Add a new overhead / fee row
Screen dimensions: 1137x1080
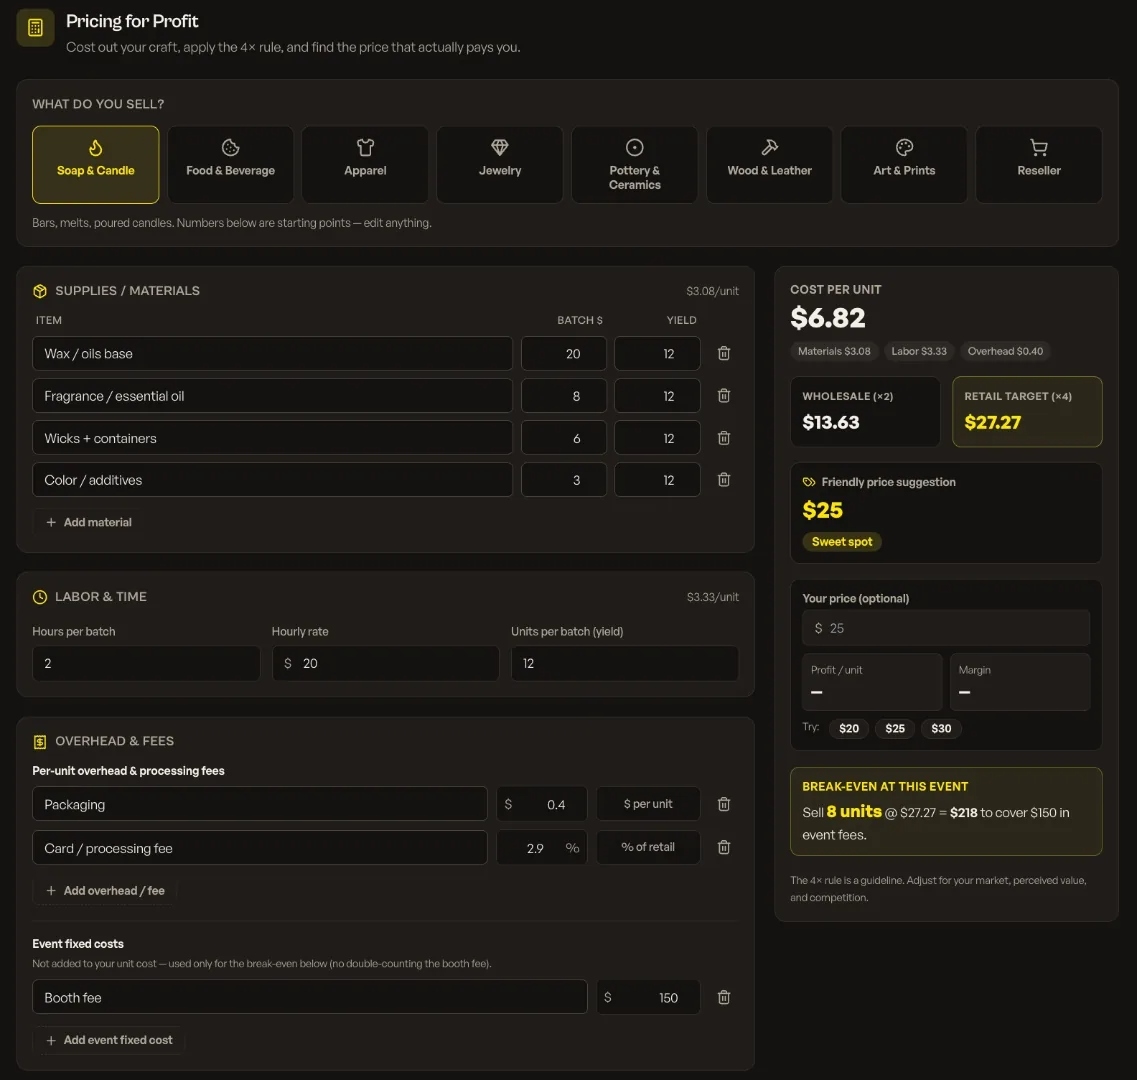[105, 891]
